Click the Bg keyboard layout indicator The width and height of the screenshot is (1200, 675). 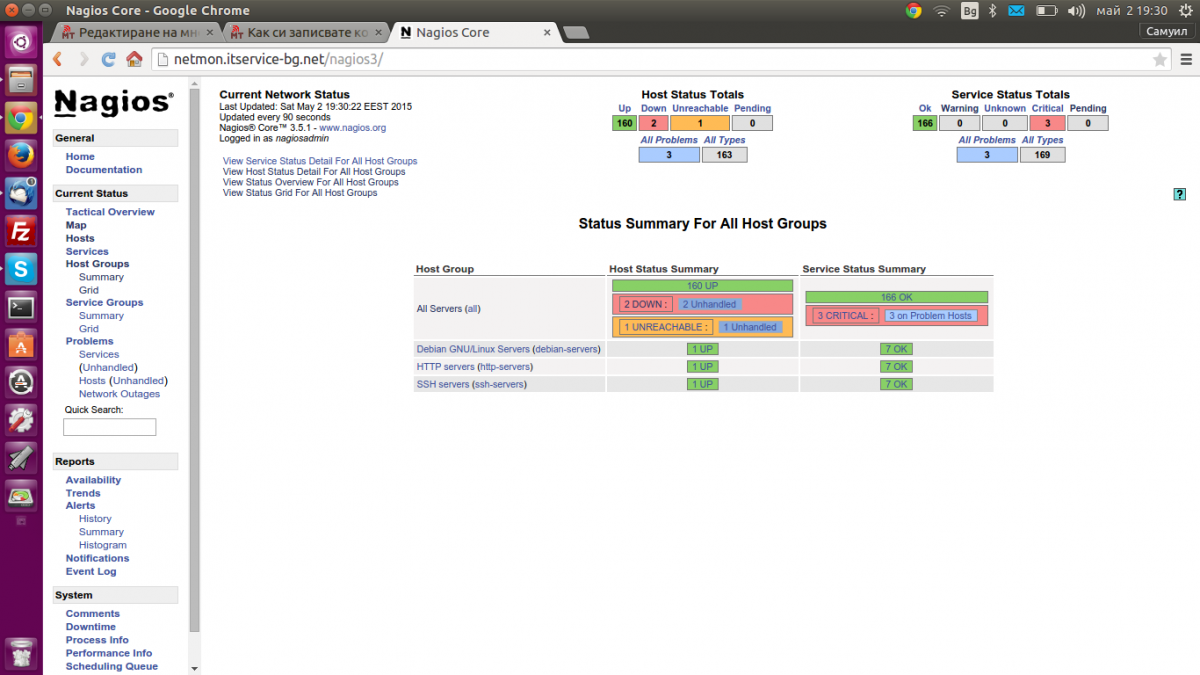[969, 11]
